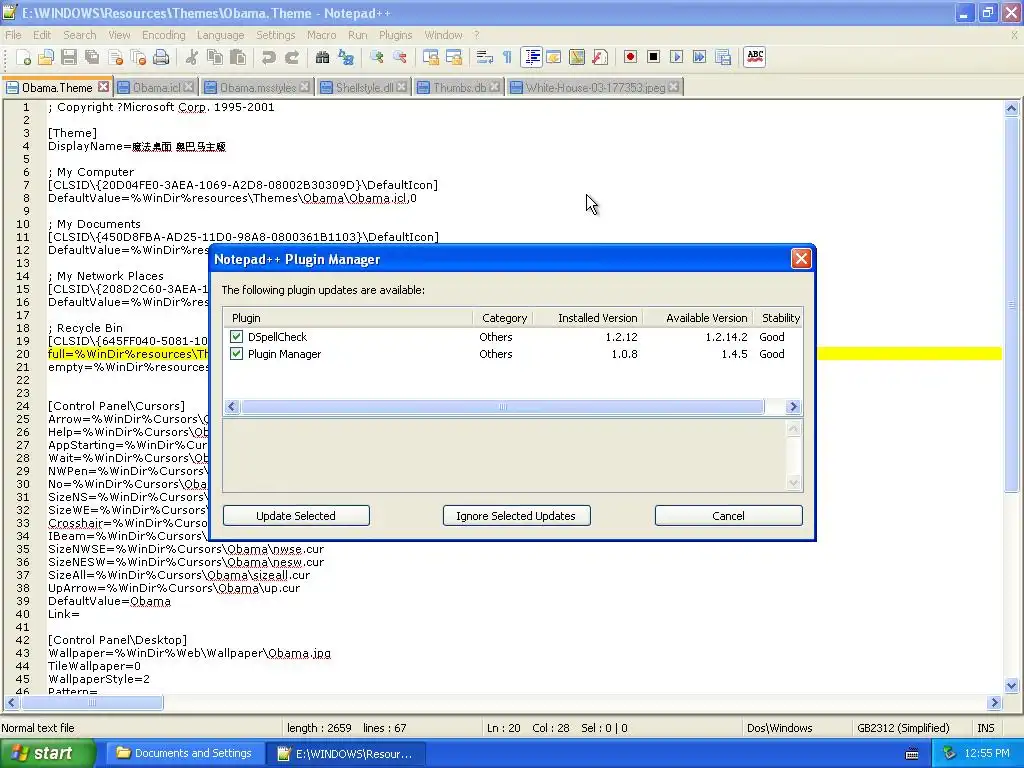Image resolution: width=1024 pixels, height=768 pixels.
Task: Close the Obama.Theme tab
Action: (103, 87)
